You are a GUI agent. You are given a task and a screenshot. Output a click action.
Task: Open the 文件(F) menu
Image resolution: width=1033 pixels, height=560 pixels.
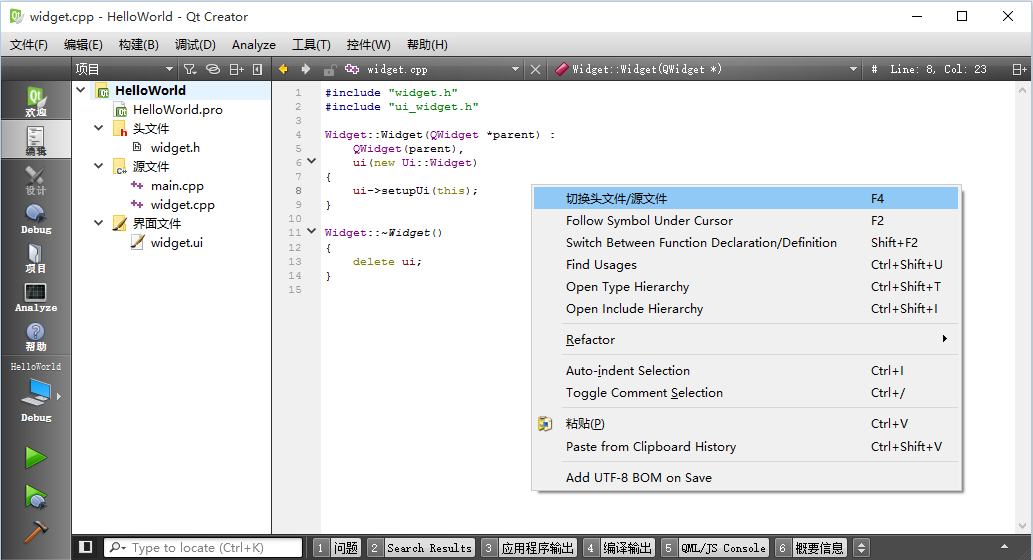pyautogui.click(x=29, y=45)
